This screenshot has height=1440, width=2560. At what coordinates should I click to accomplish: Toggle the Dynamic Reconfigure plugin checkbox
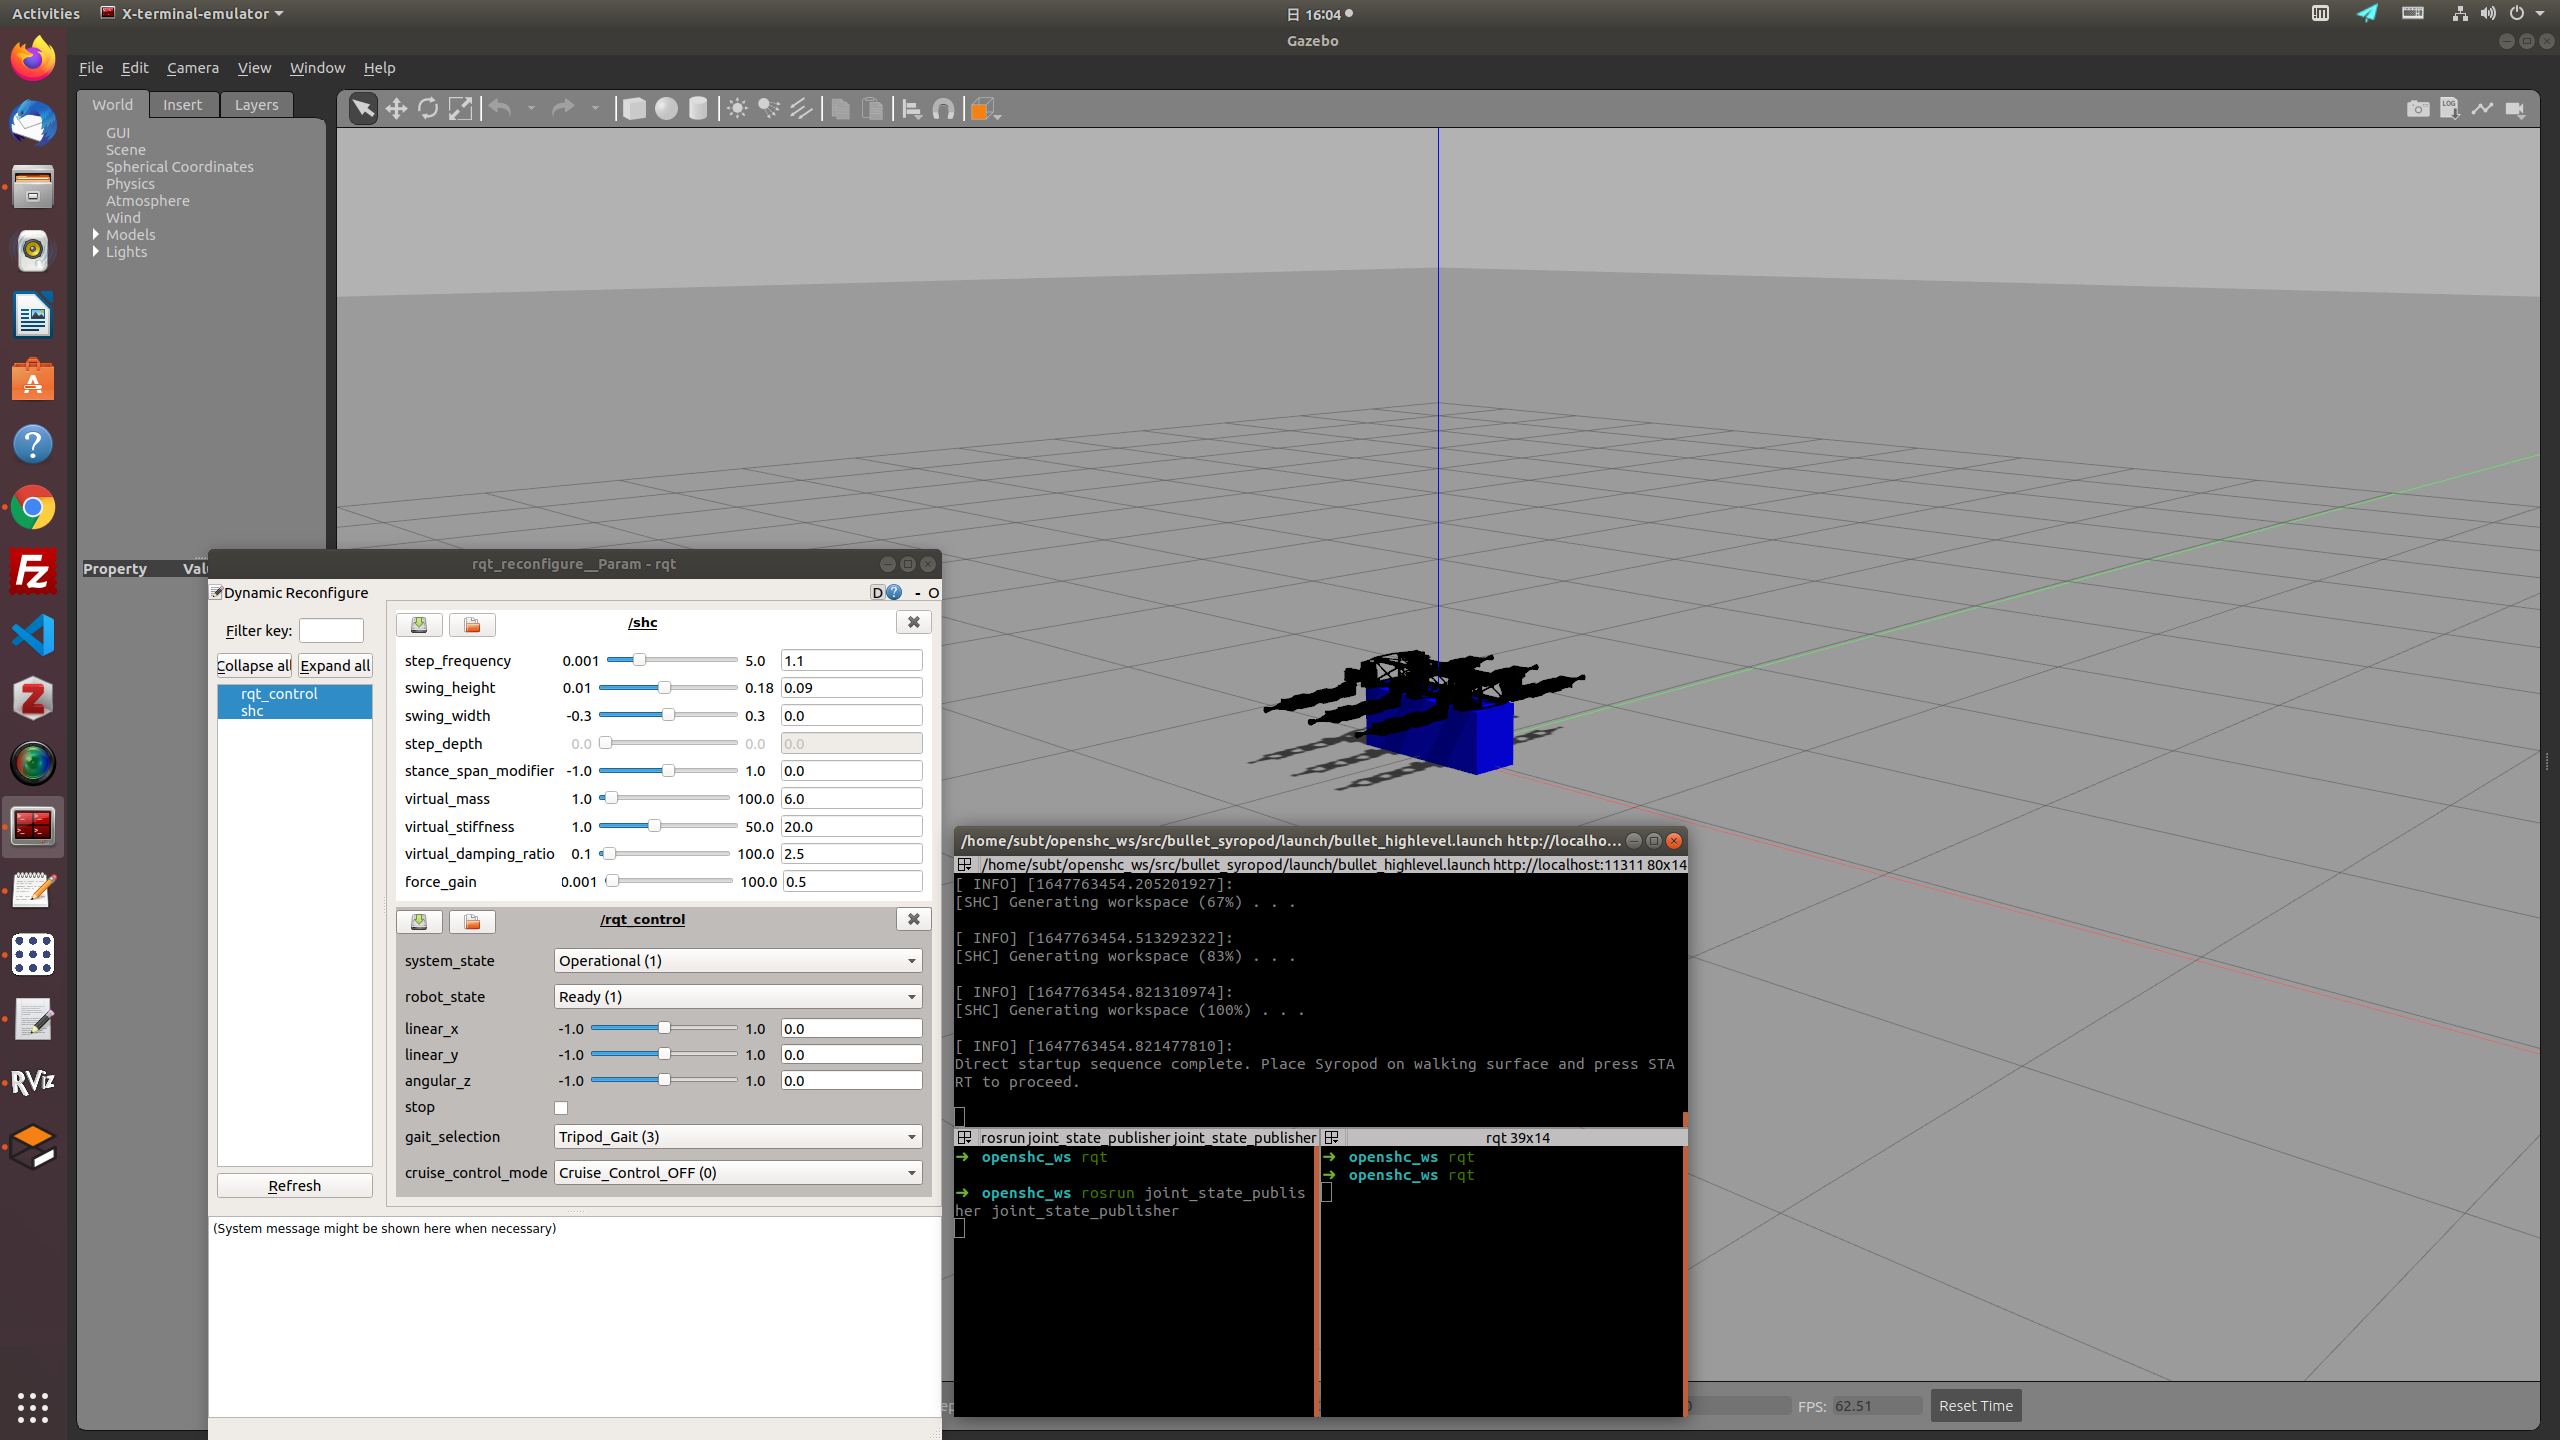(216, 591)
